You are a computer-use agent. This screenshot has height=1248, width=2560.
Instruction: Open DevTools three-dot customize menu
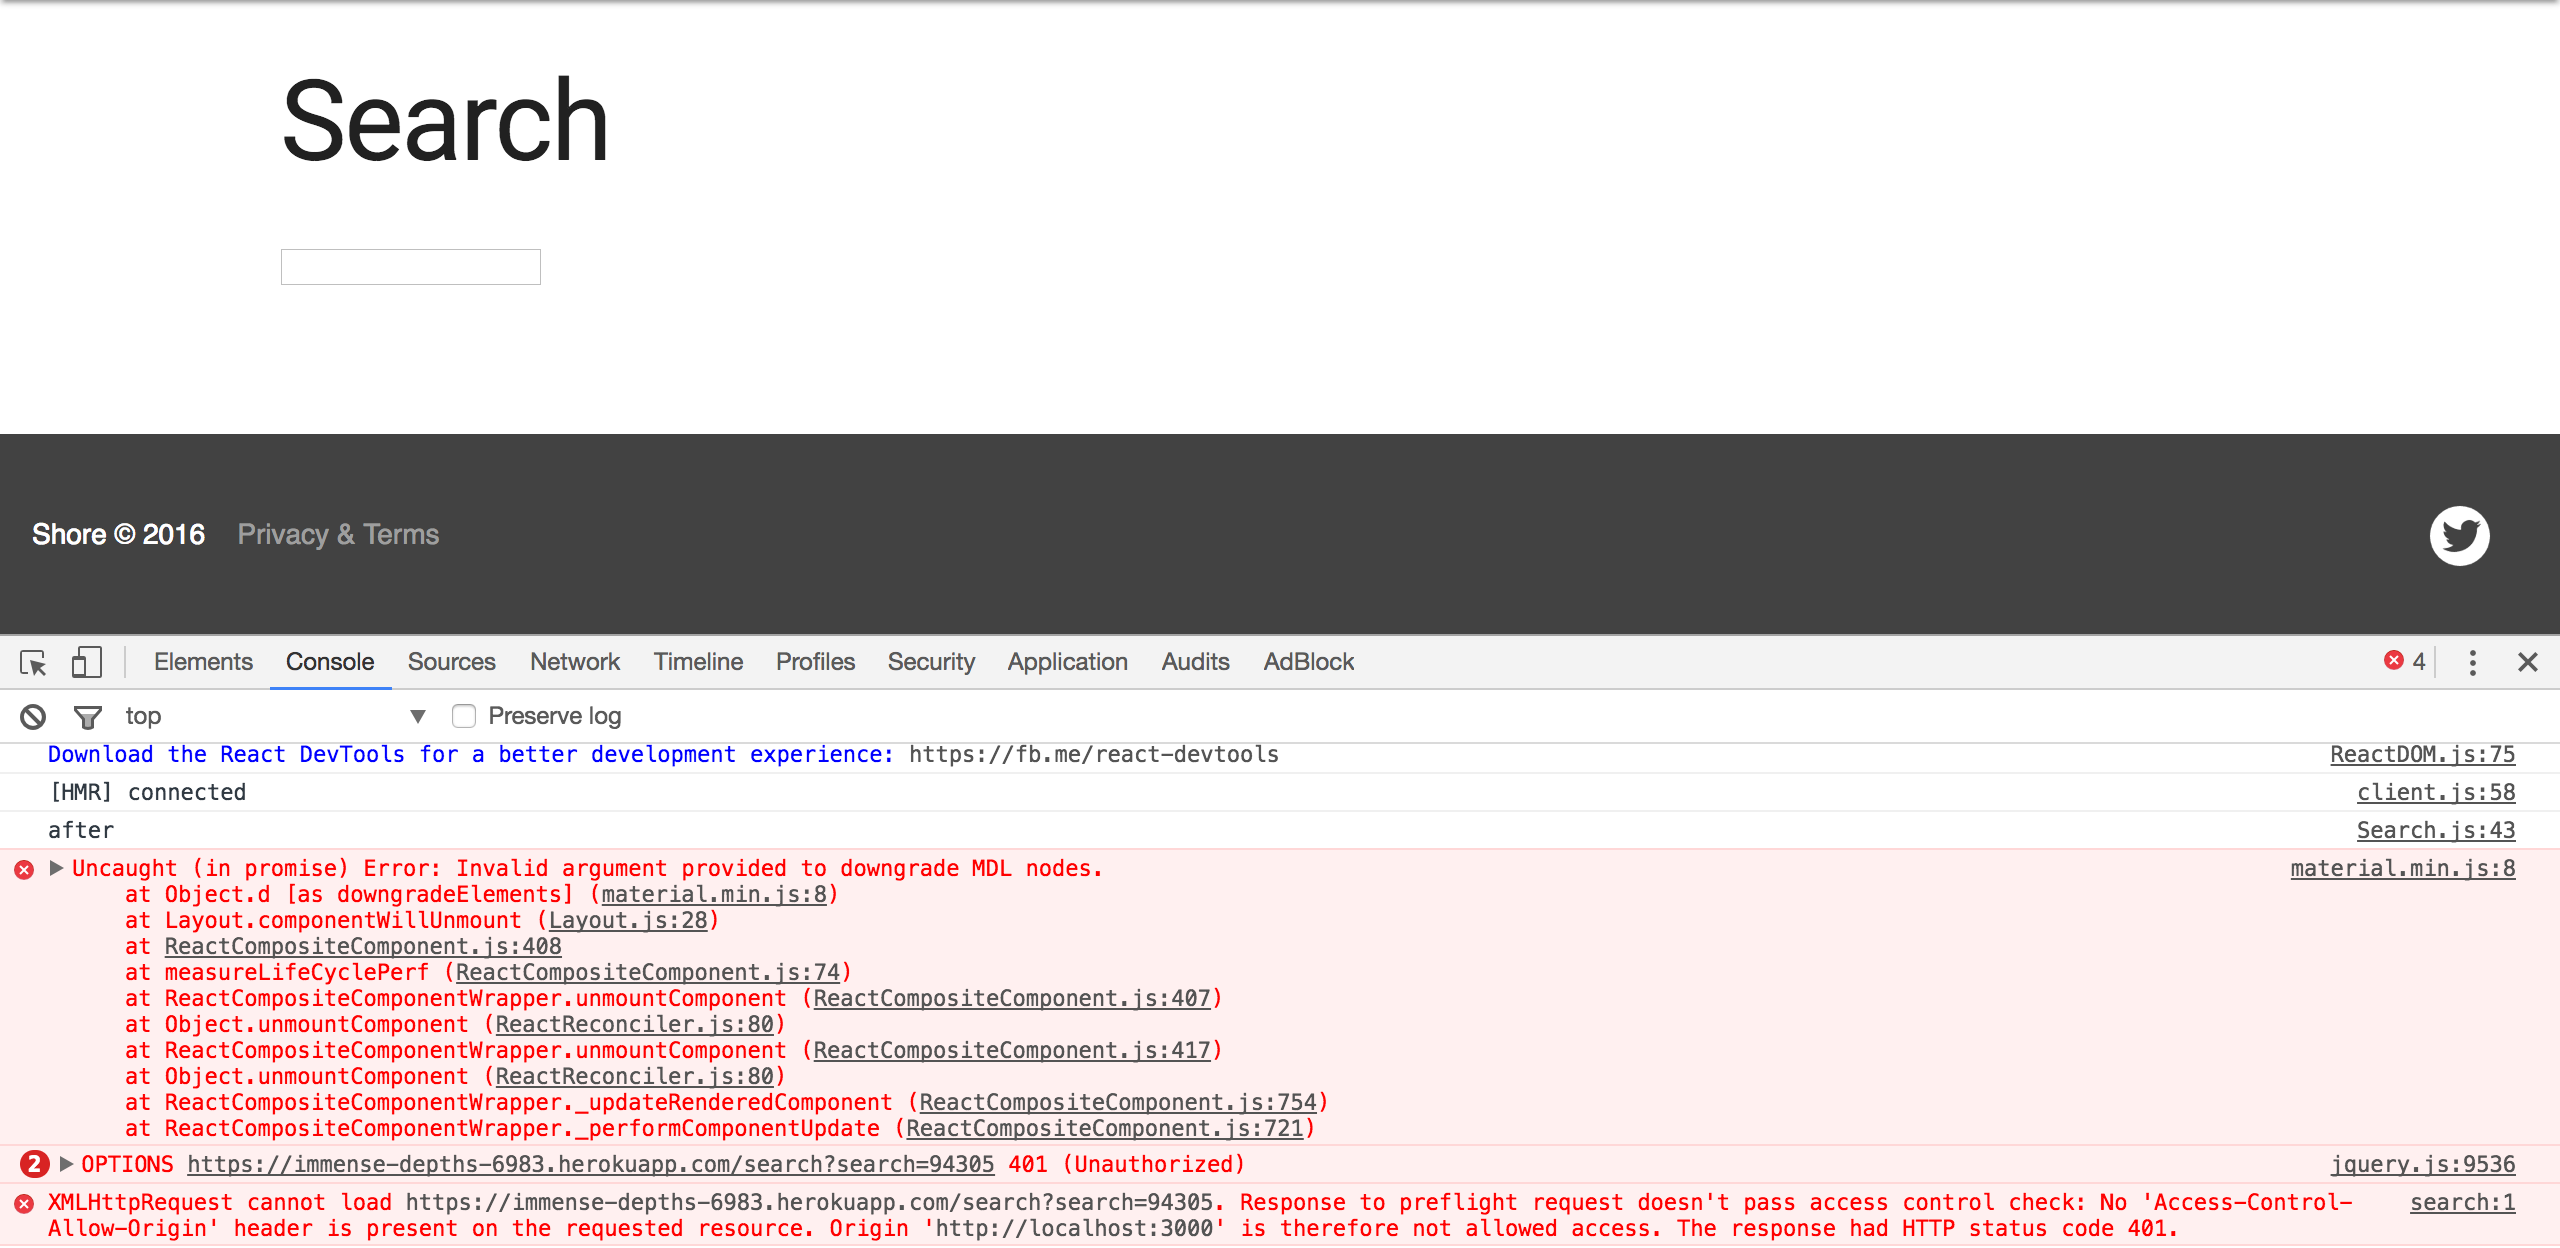pos(2472,662)
